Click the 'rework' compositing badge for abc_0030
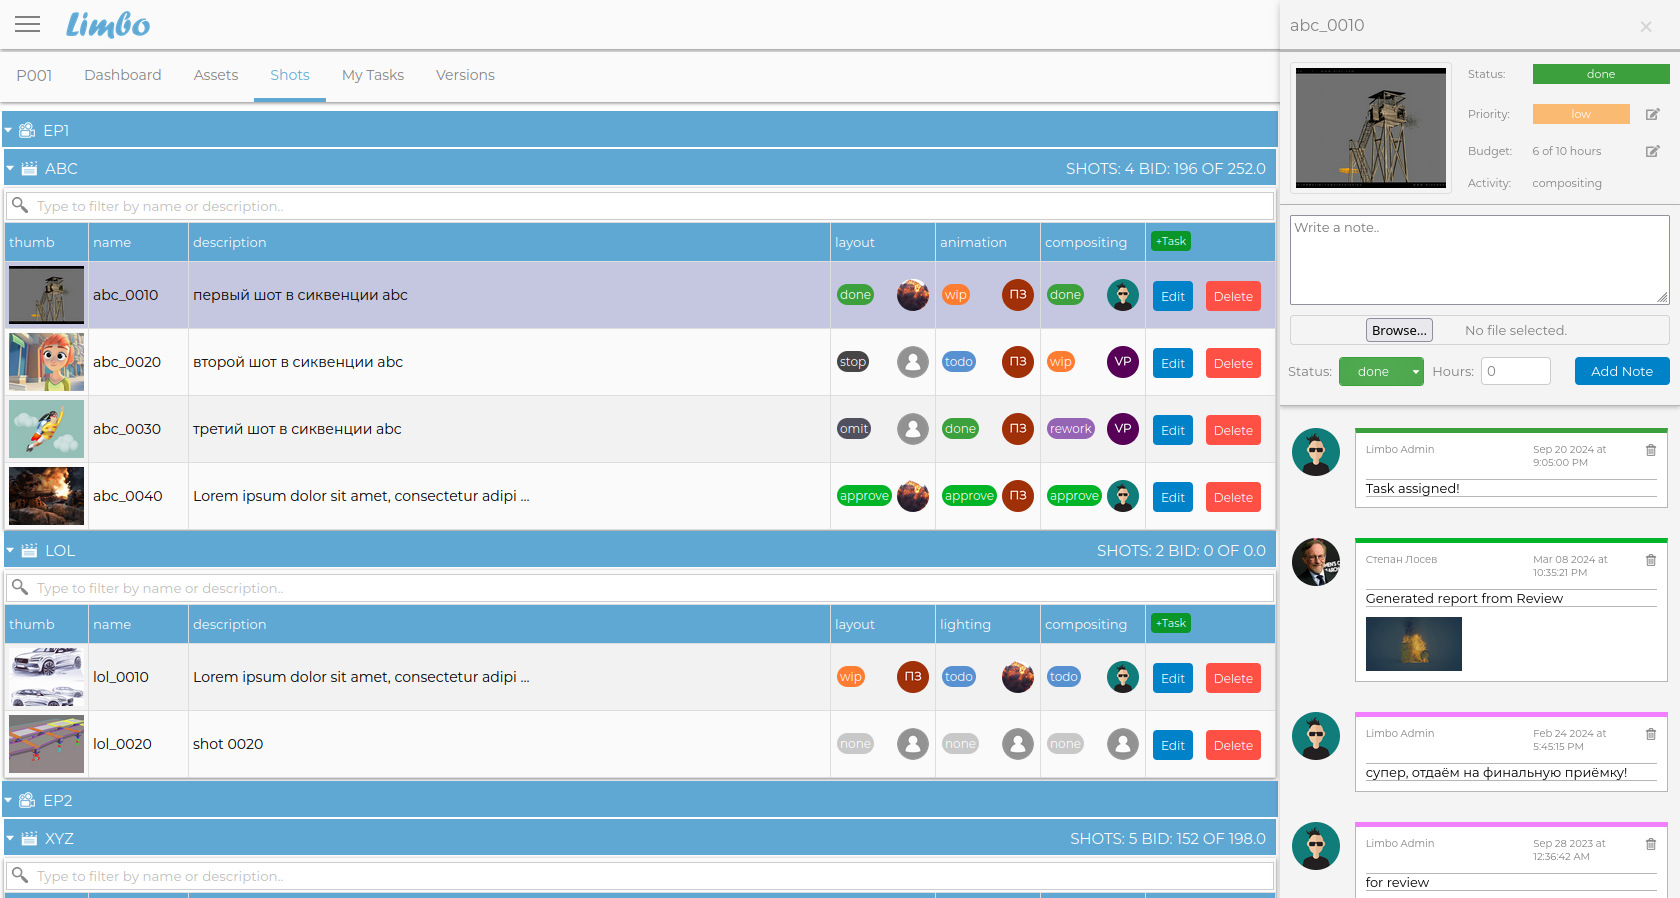This screenshot has width=1680, height=898. click(1070, 429)
